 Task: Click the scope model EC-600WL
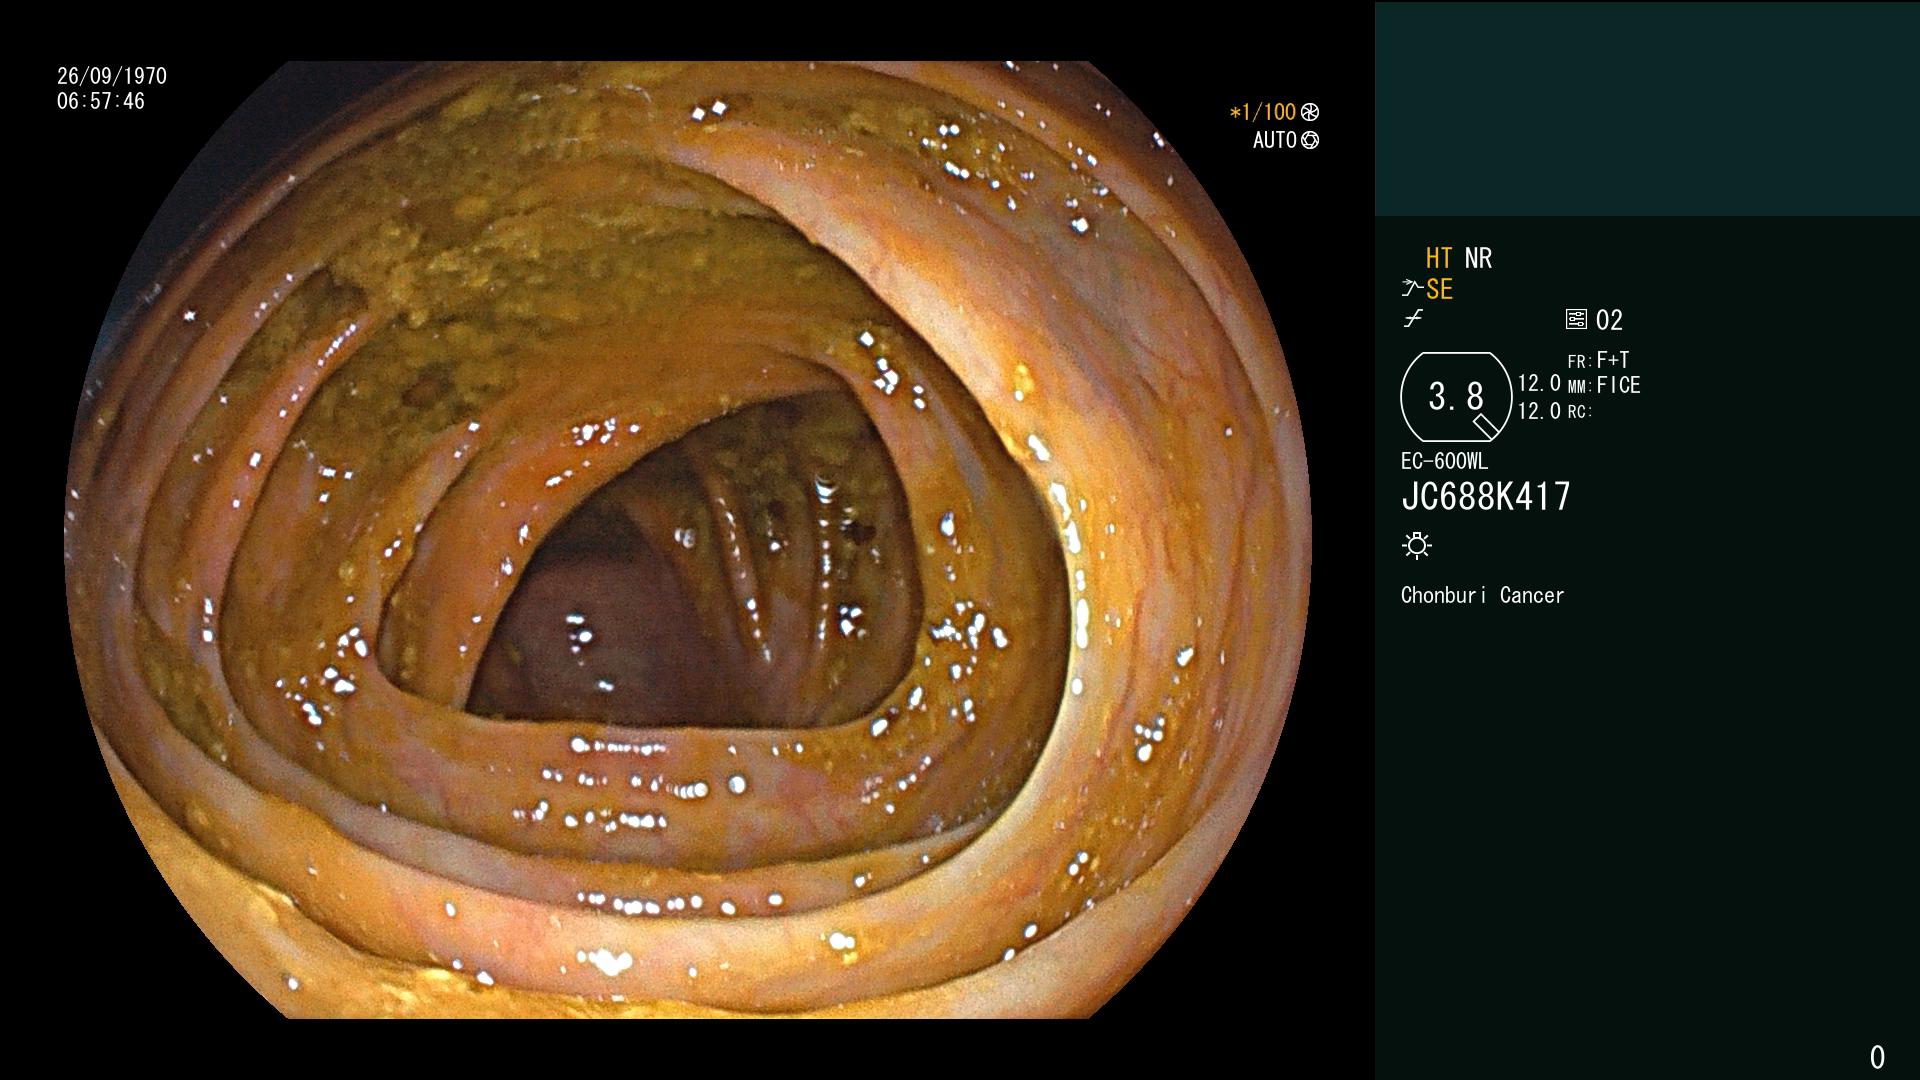click(x=1444, y=461)
